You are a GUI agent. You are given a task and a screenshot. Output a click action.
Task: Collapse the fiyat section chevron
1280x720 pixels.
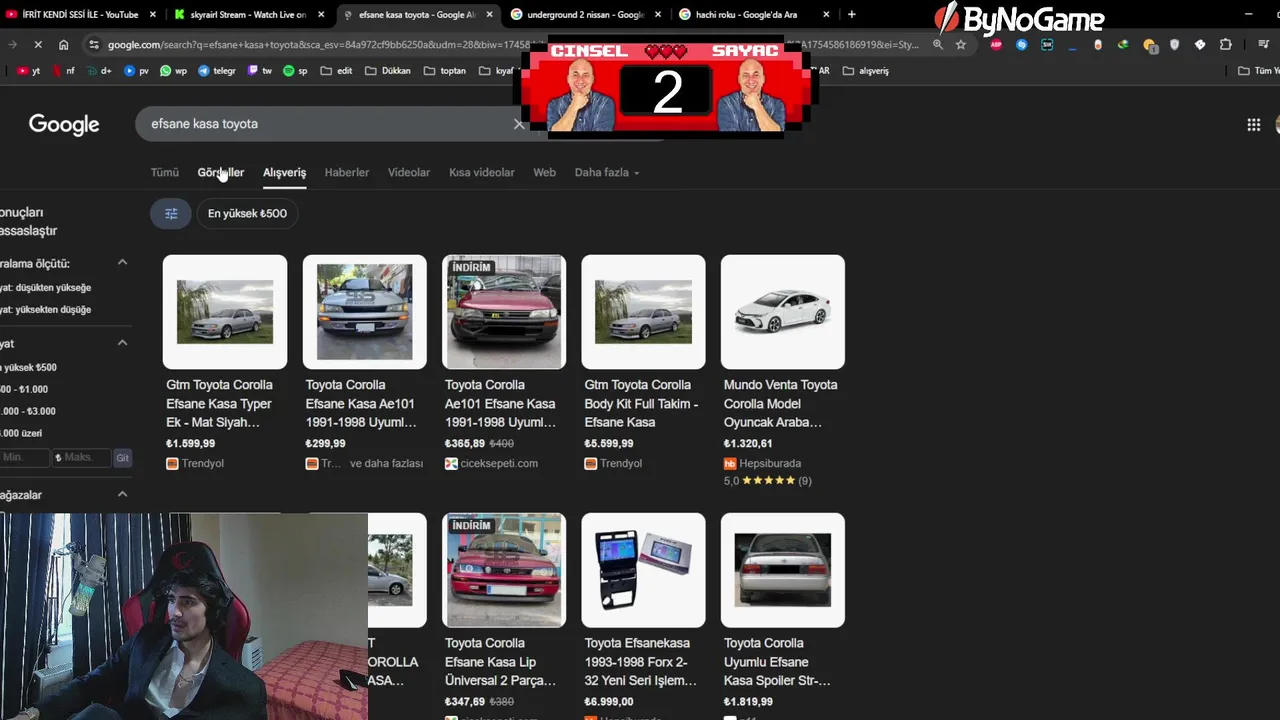pos(122,343)
